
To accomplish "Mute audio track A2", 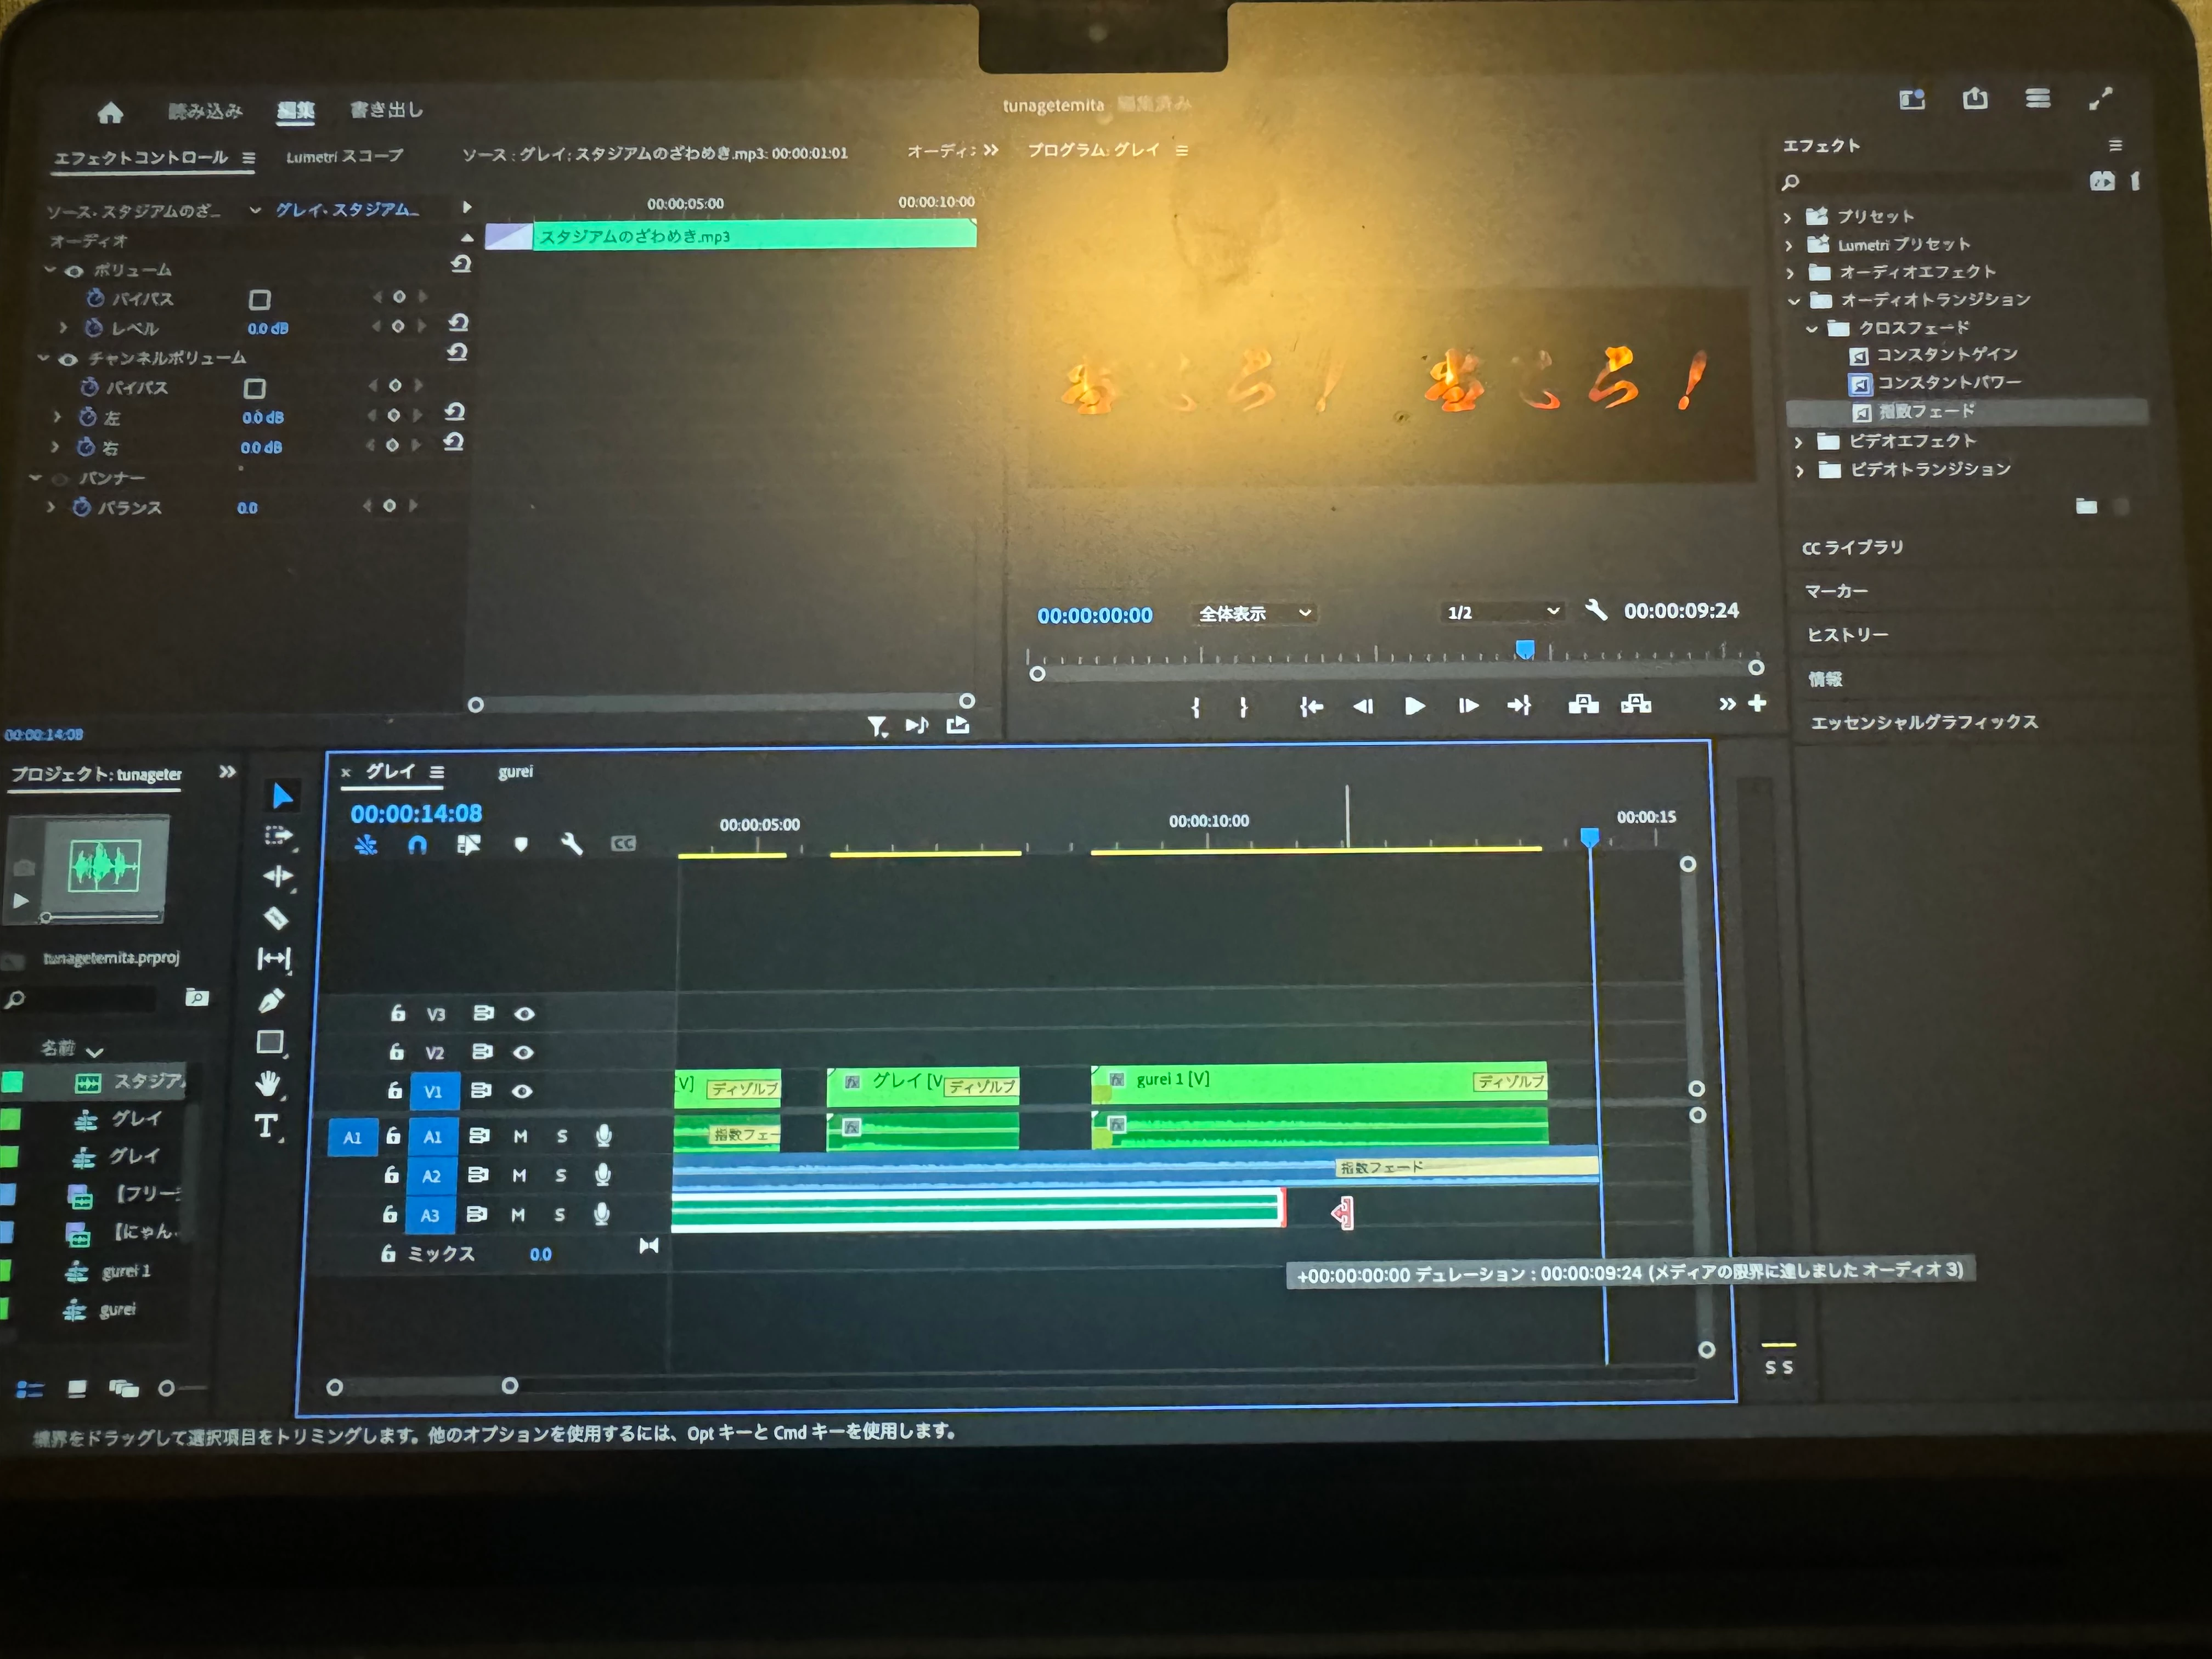I will (519, 1175).
